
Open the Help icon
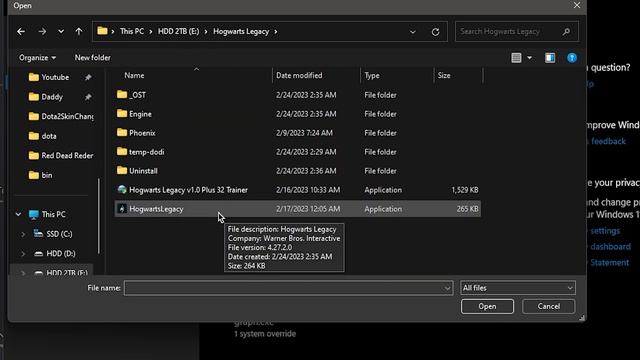coord(572,58)
